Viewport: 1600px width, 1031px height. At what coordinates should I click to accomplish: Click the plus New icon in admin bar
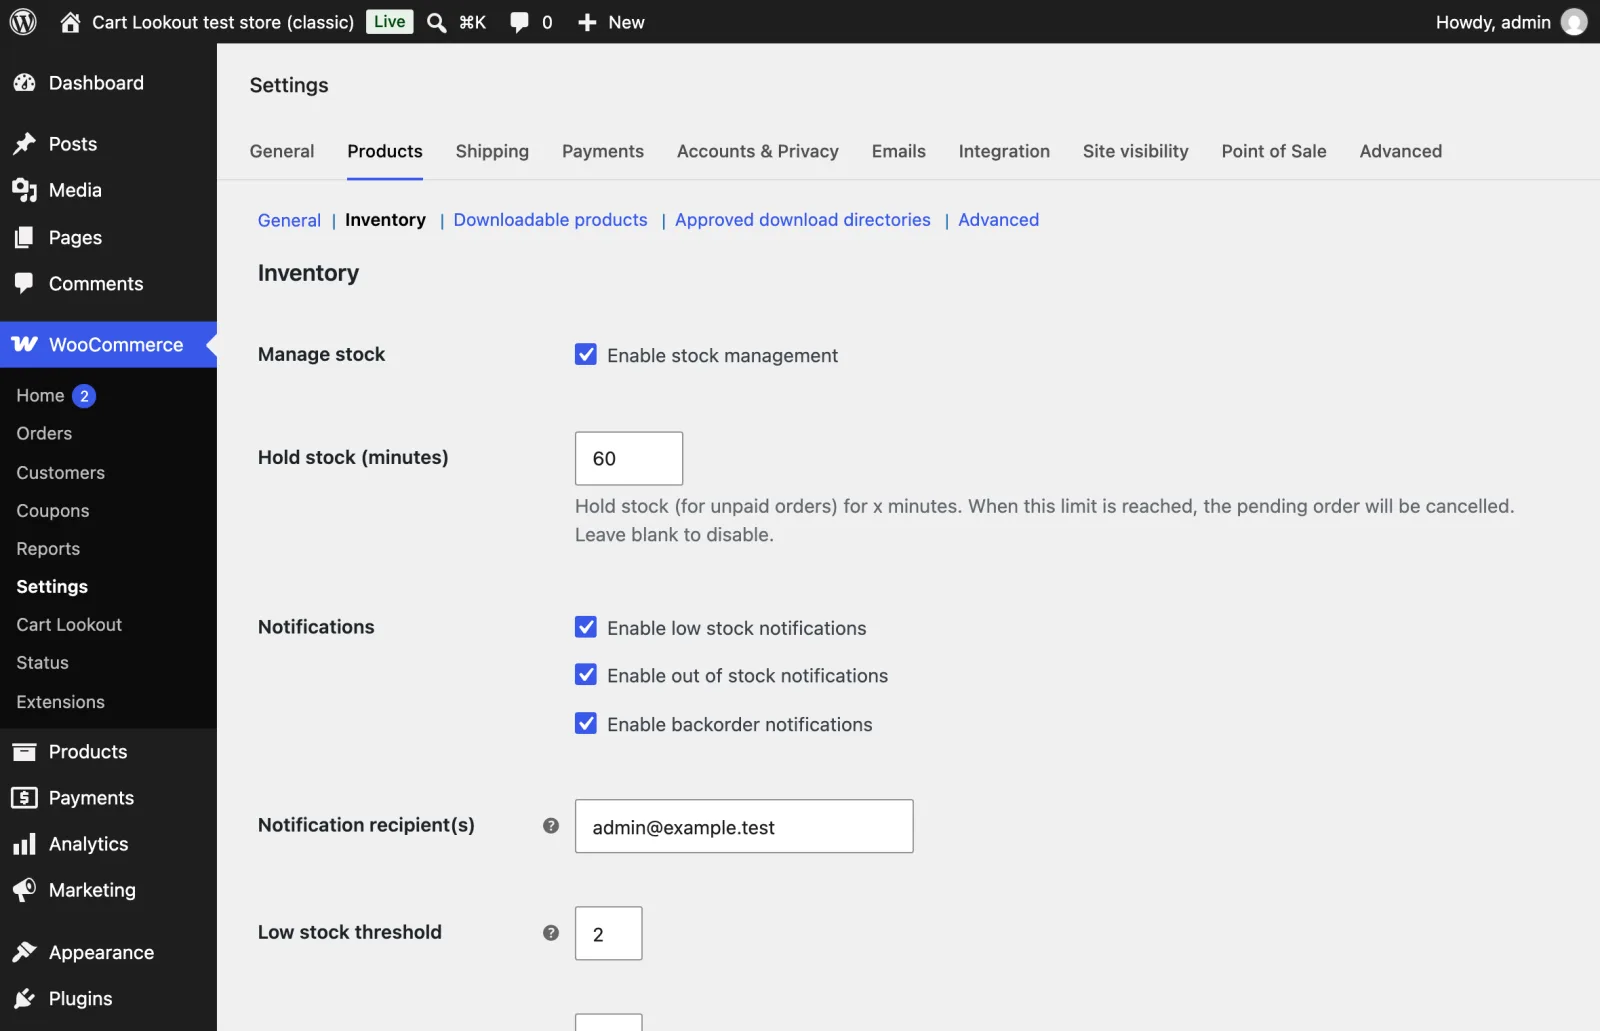pos(587,22)
